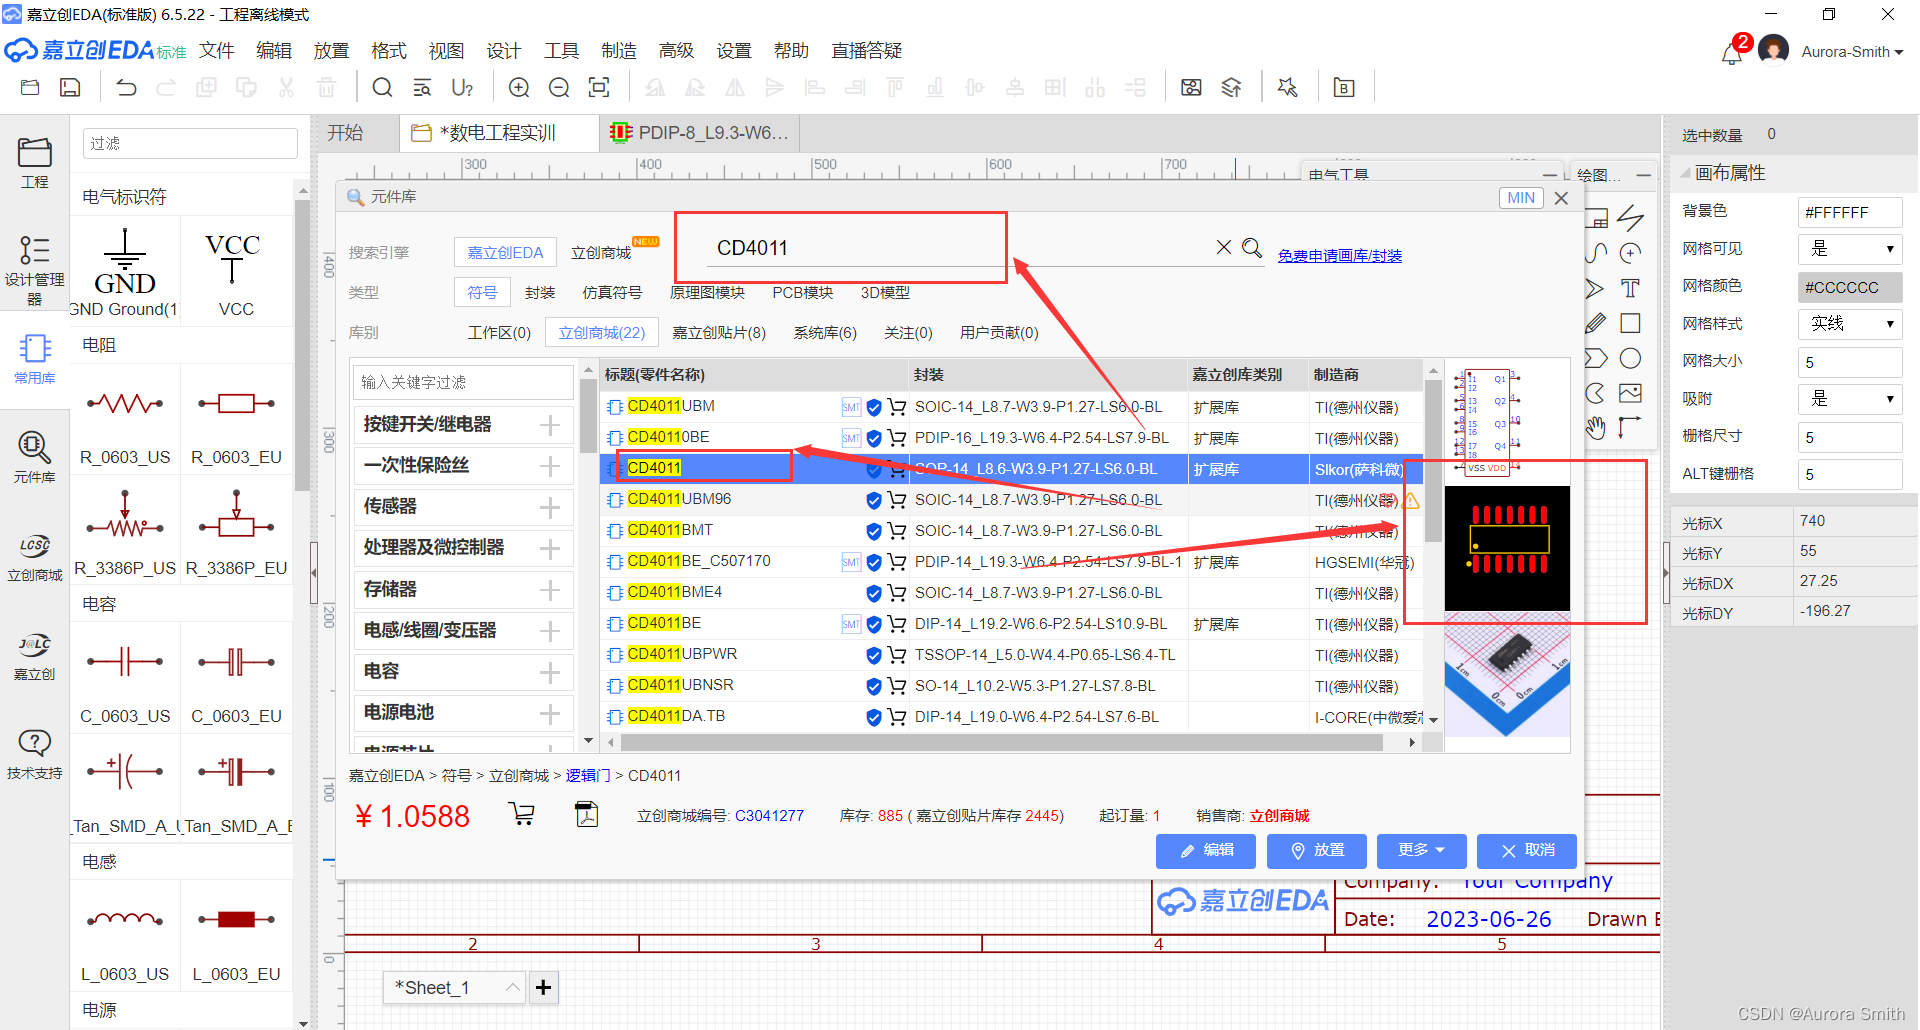Open the 文件 menu
The image size is (1920, 1030).
(x=216, y=51)
